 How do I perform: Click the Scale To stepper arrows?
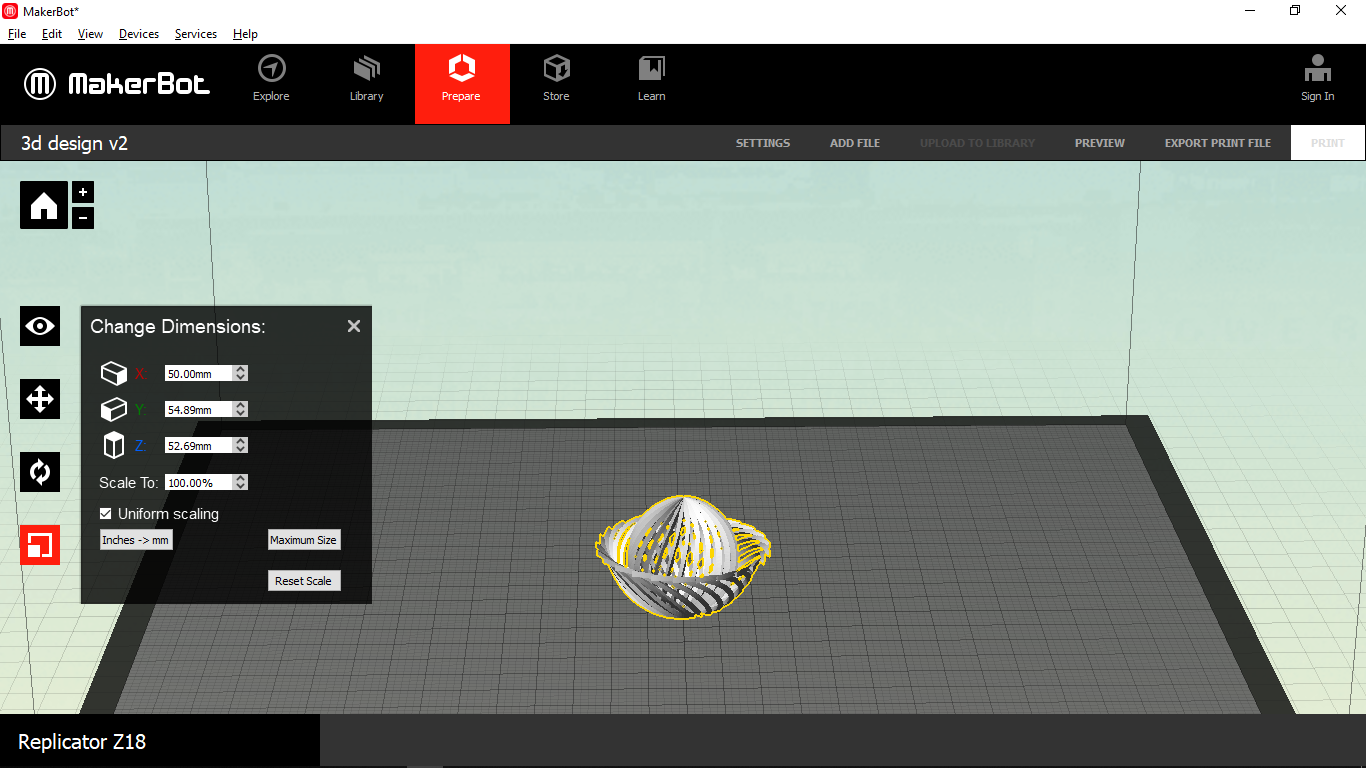coord(240,482)
